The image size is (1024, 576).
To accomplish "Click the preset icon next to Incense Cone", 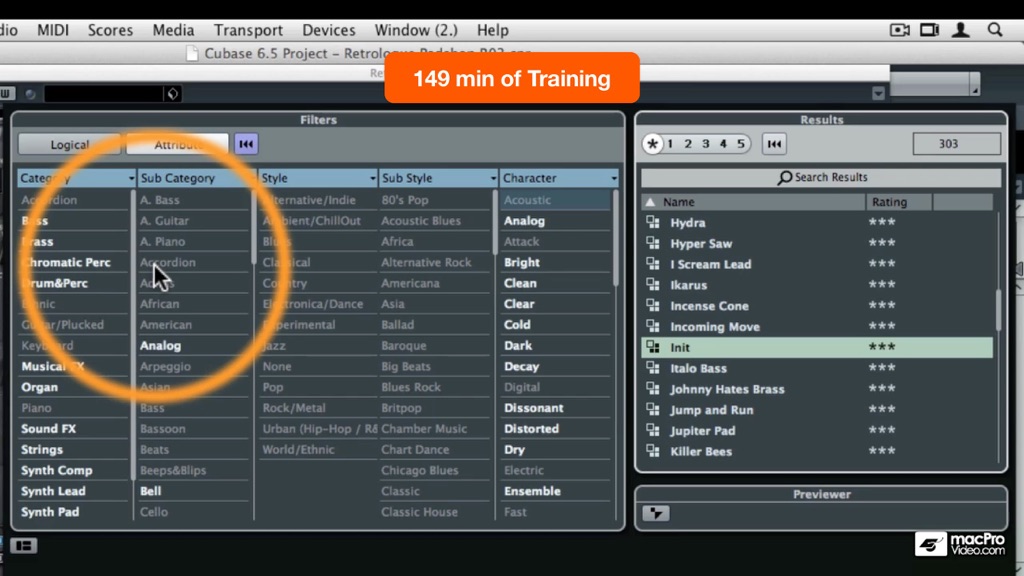I will point(652,306).
